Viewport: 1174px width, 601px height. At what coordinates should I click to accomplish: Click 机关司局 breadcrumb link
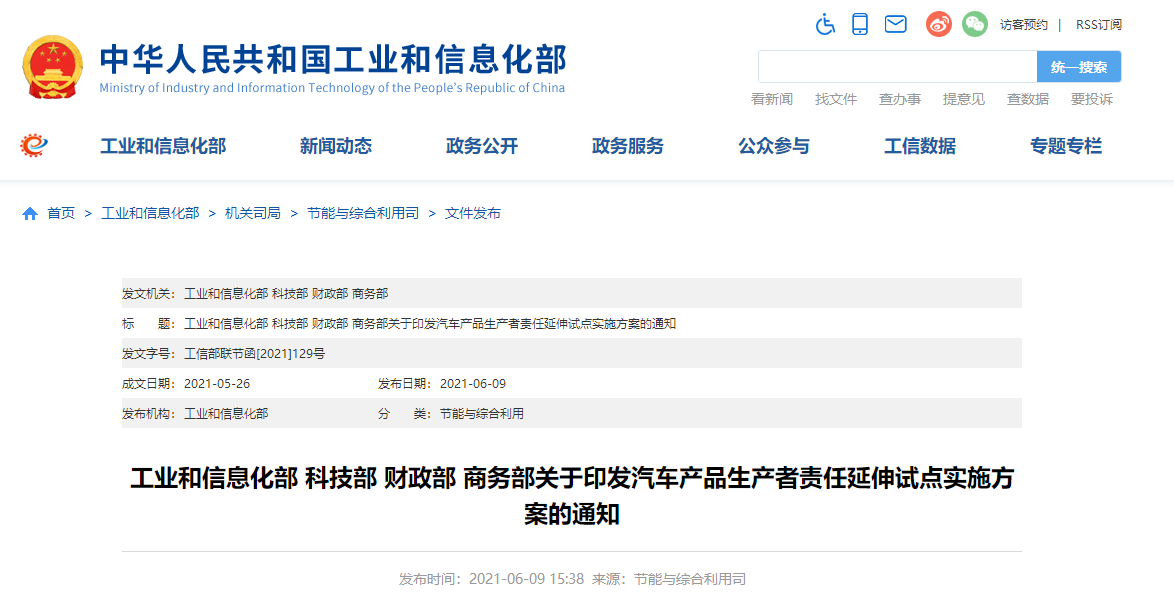point(253,213)
